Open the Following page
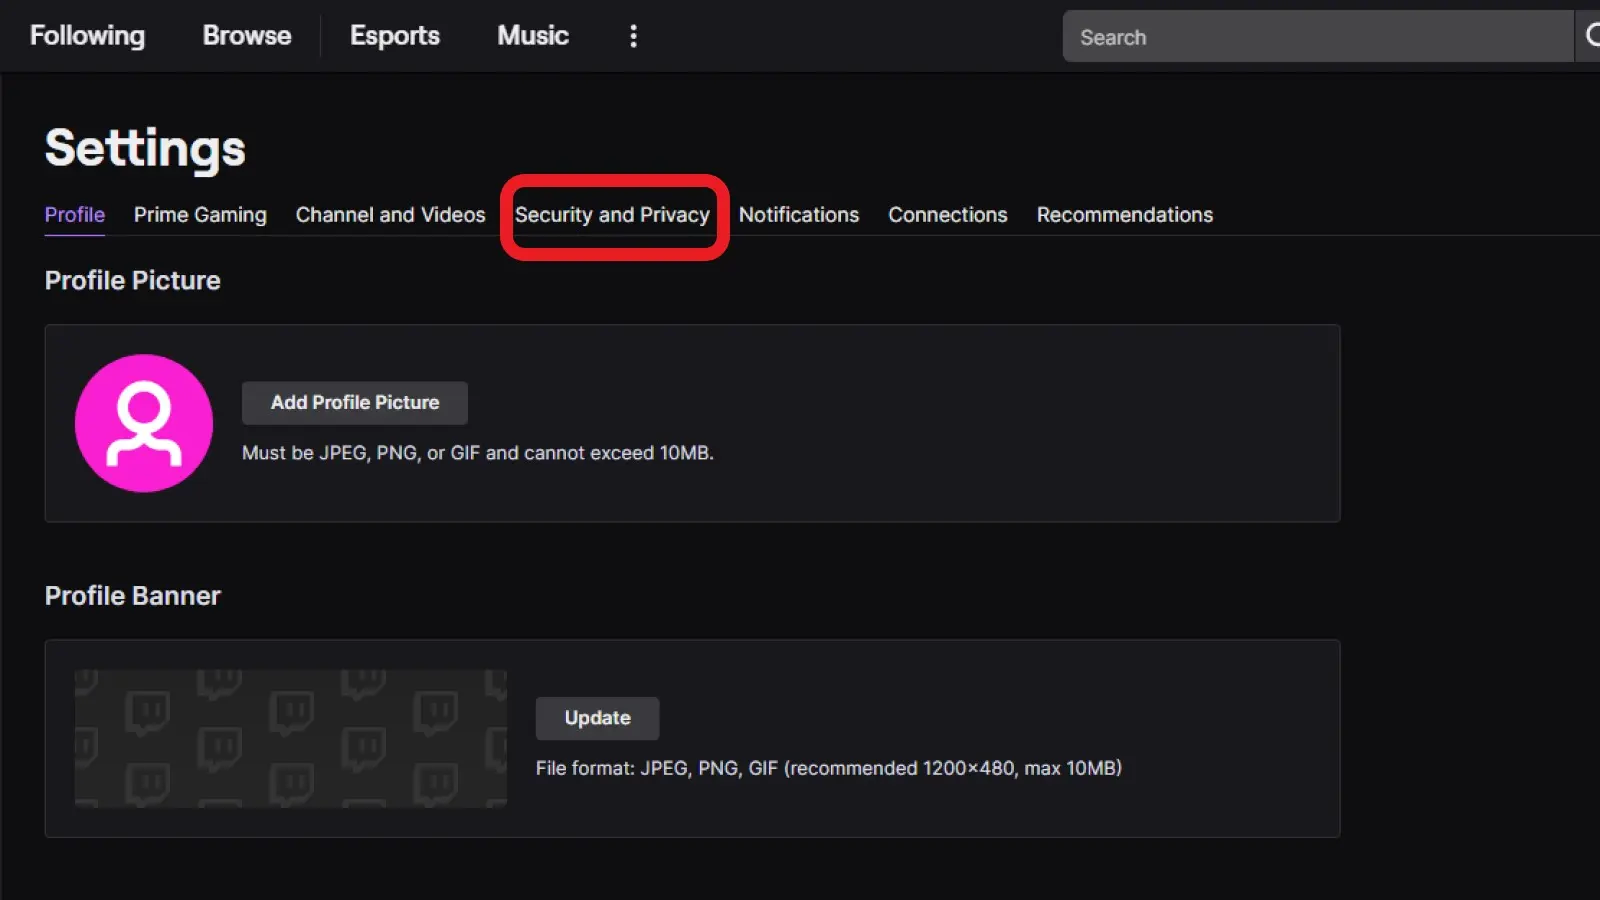The image size is (1600, 900). tap(87, 36)
